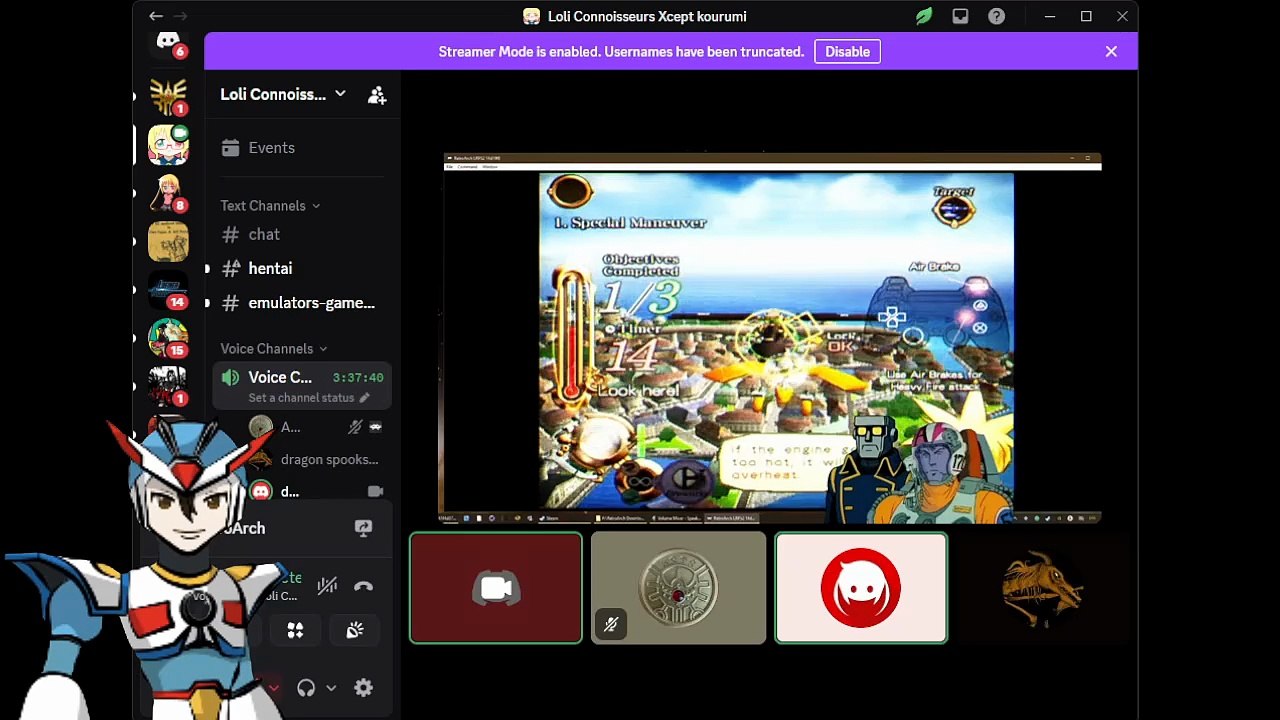Open the chat text channel
Viewport: 1280px width, 720px height.
pos(301,234)
